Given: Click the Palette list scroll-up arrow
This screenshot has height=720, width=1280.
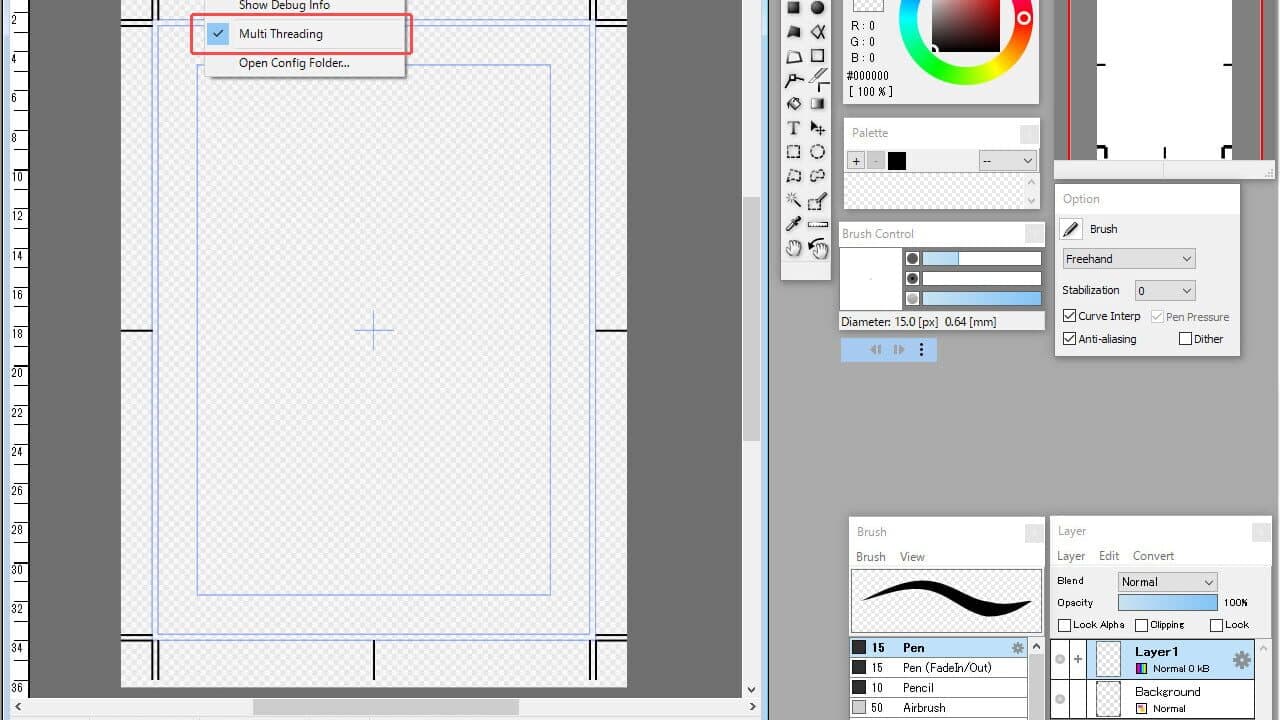Looking at the screenshot, I should 1032,181.
